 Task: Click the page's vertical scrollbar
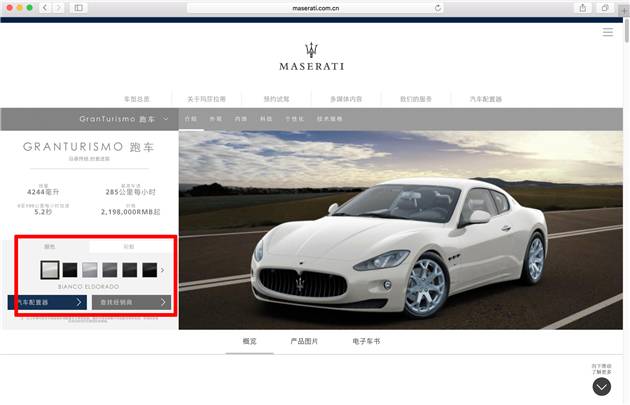(x=626, y=31)
